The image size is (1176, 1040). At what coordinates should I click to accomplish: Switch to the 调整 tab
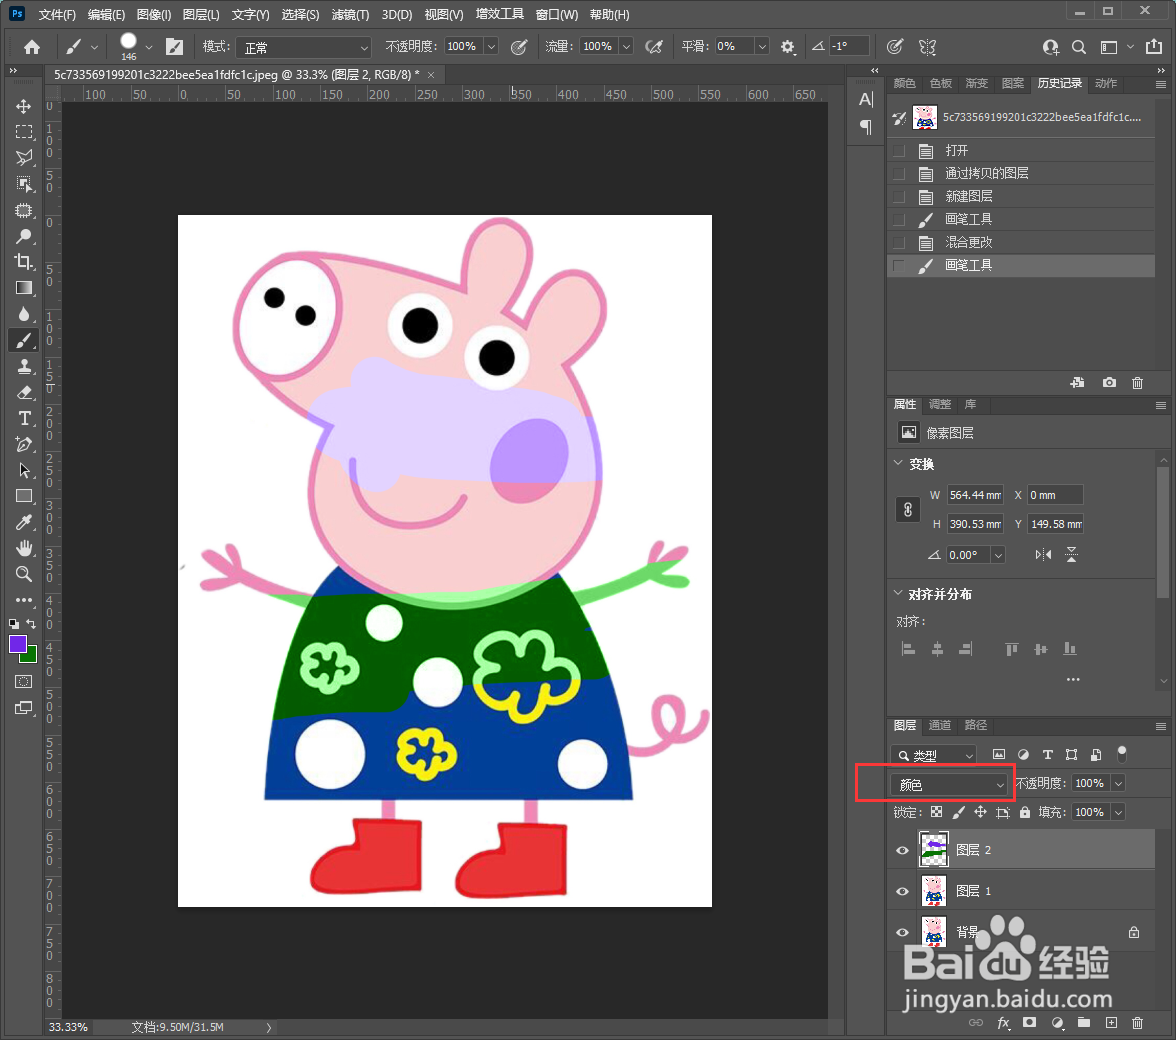[x=939, y=404]
